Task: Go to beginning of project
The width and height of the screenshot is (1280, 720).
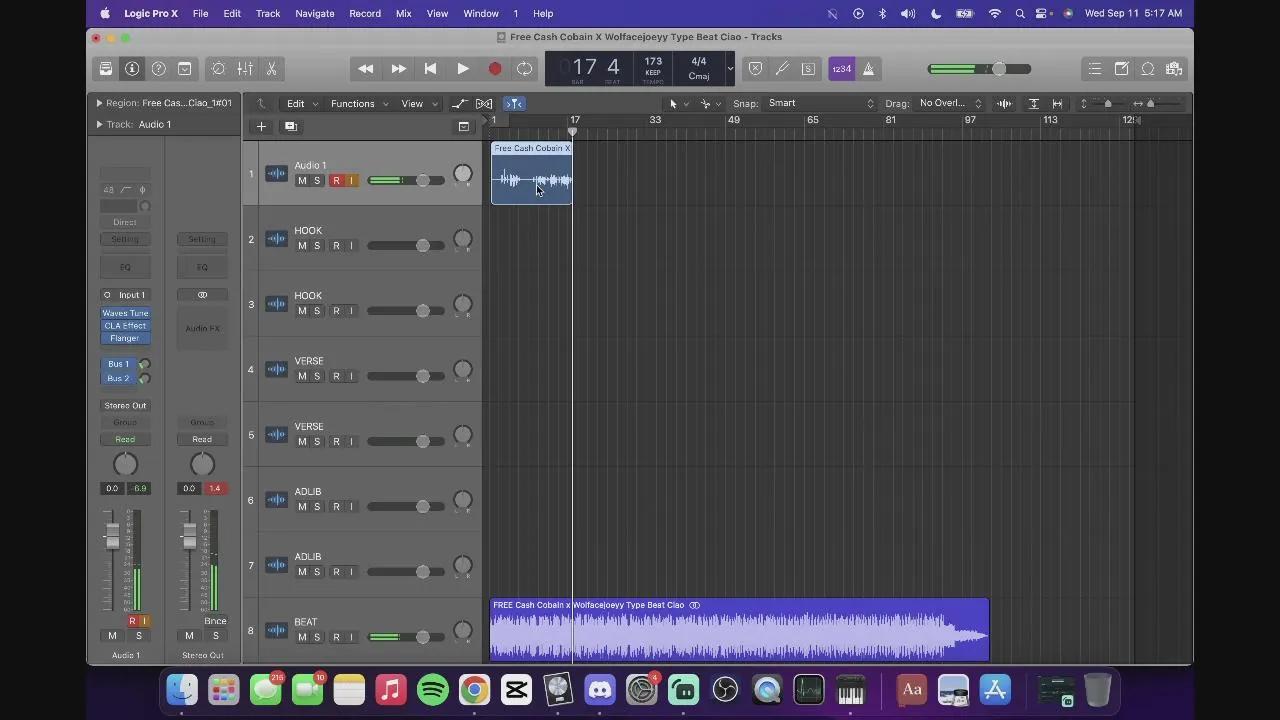Action: tap(430, 69)
